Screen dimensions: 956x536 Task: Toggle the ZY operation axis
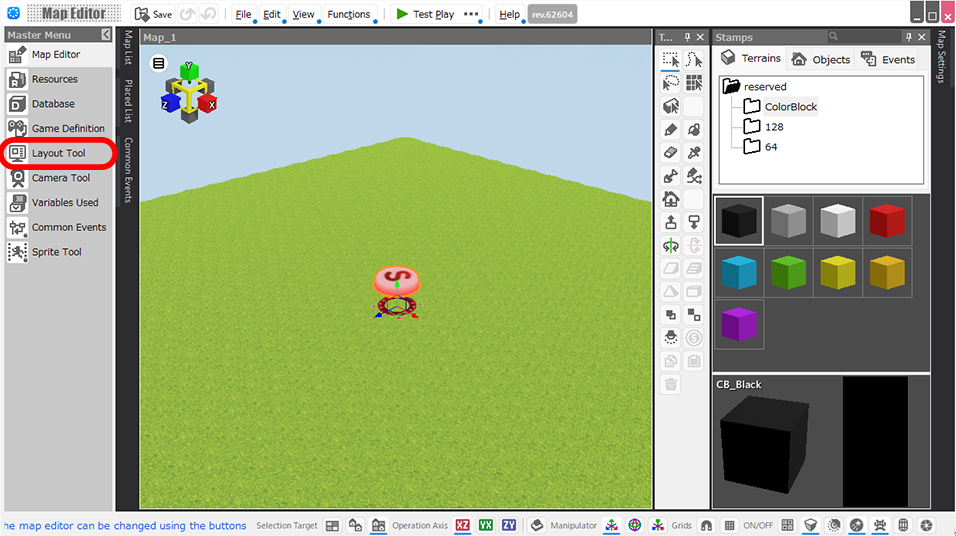509,525
